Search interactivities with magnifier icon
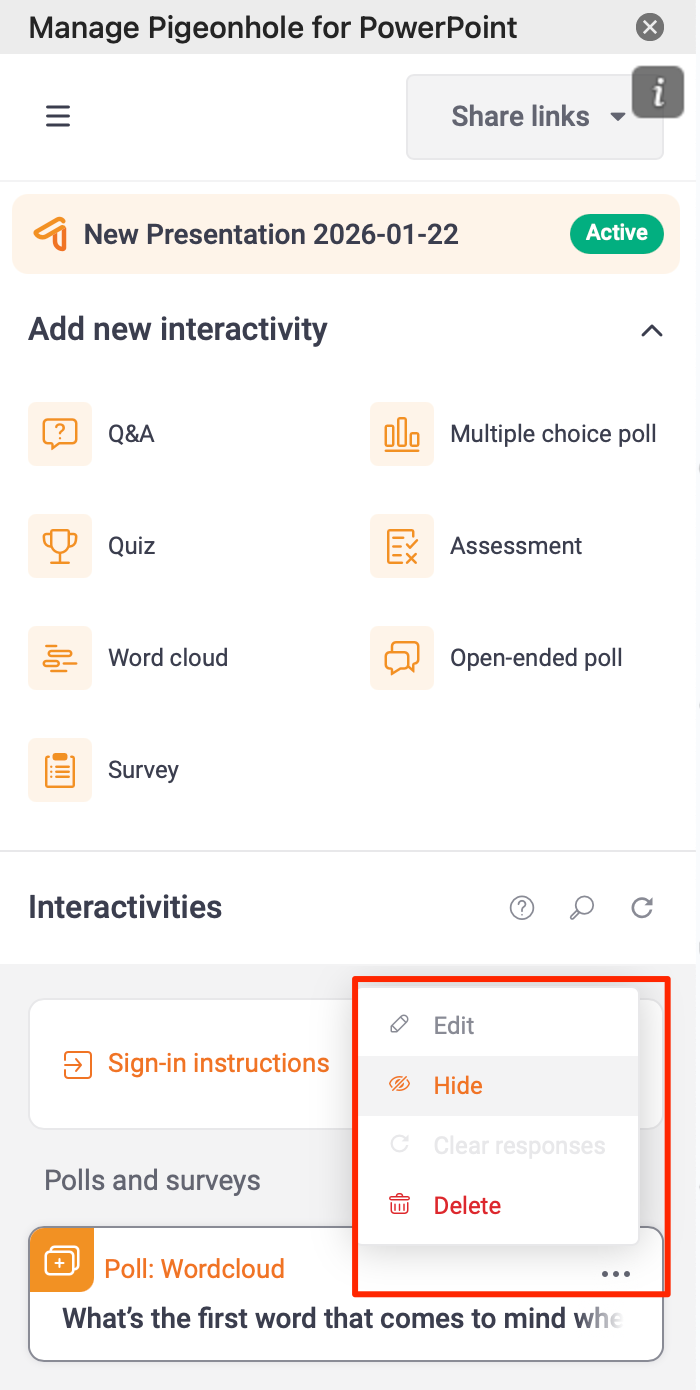 click(582, 908)
